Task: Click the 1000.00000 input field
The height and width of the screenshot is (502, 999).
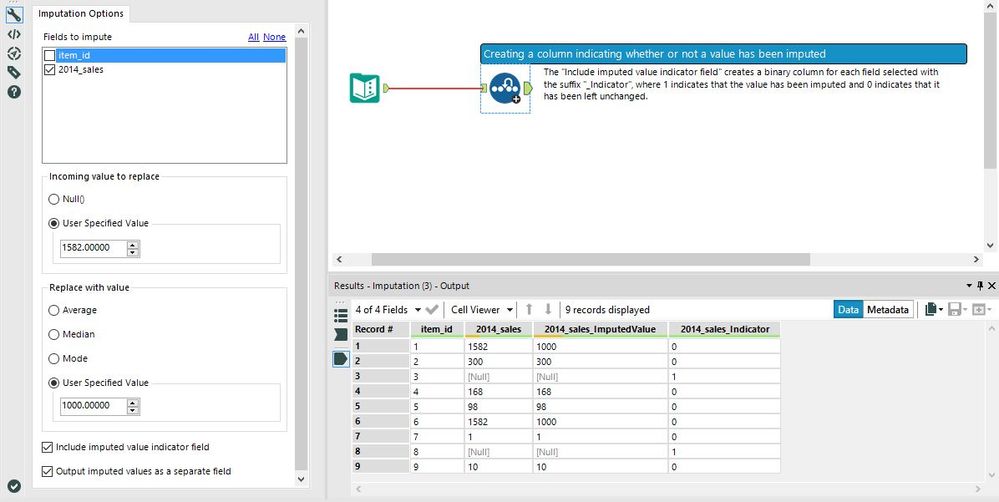Action: tap(93, 406)
